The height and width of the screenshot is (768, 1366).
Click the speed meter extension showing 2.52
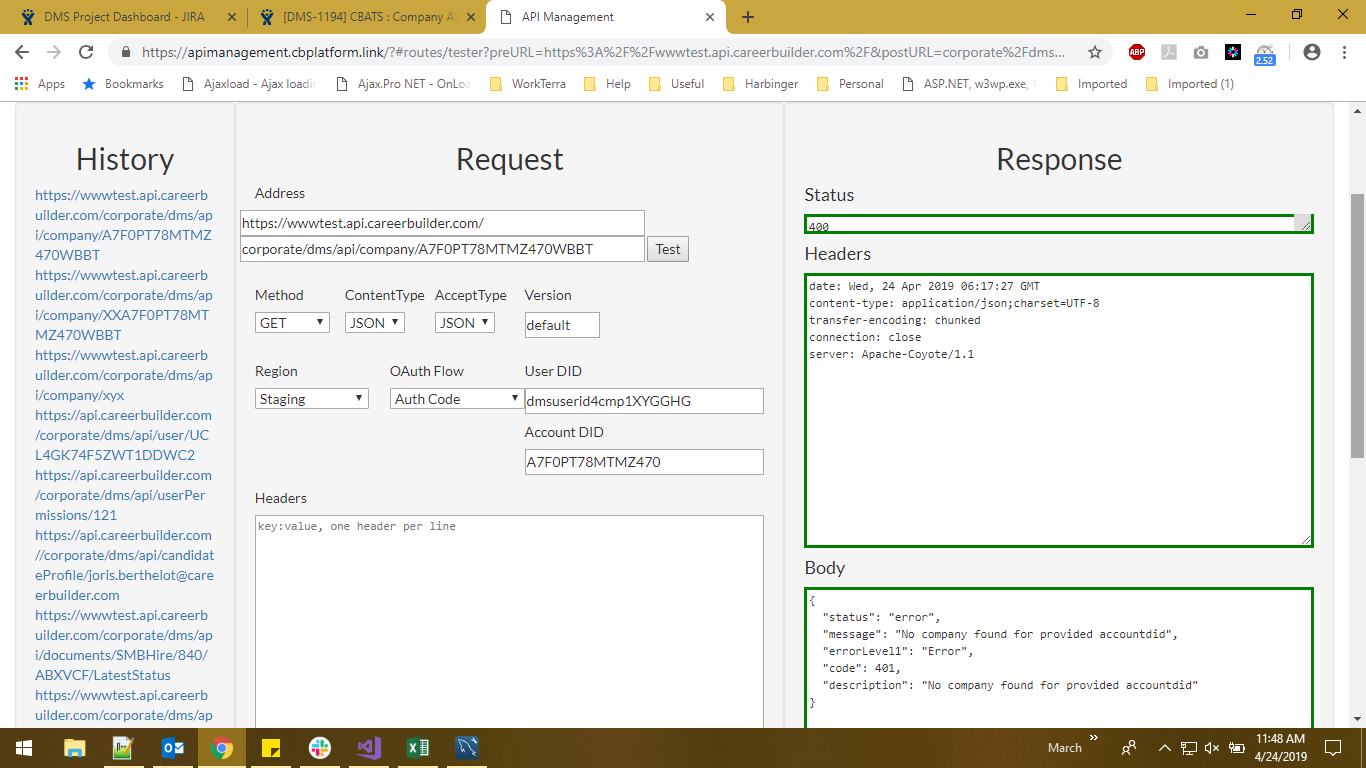(x=1265, y=53)
